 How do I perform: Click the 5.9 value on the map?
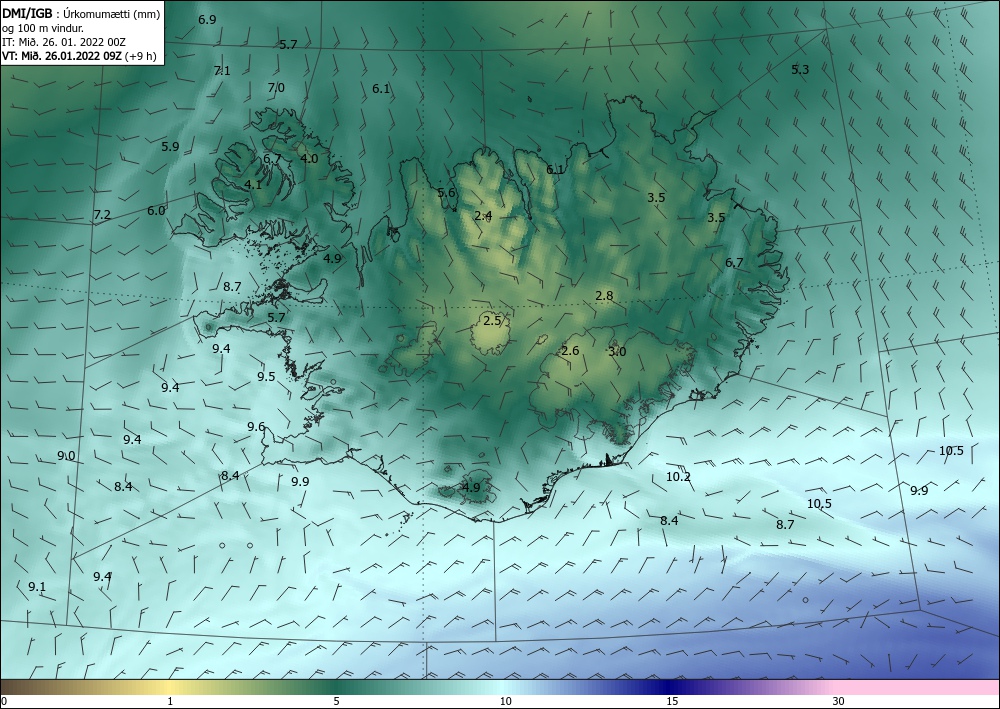[170, 147]
